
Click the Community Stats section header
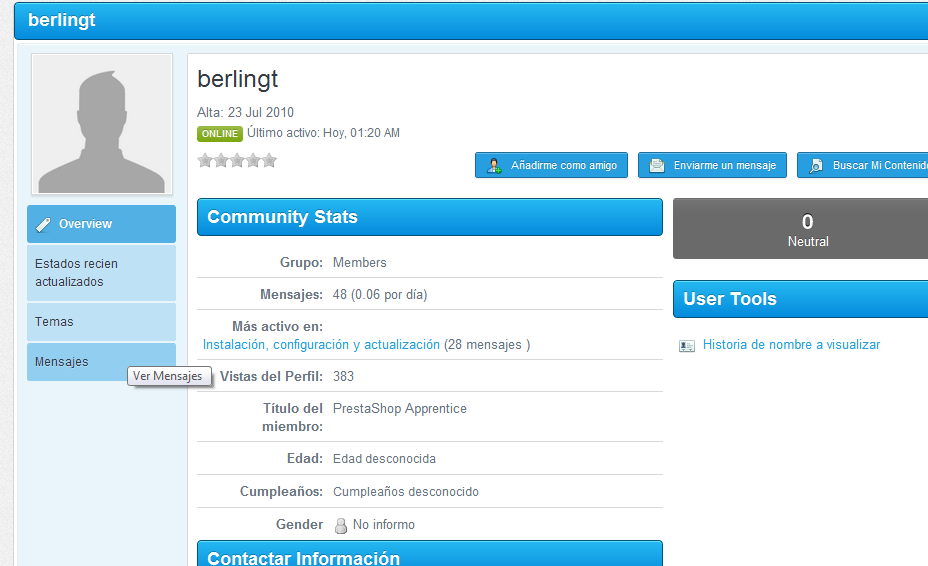[429, 217]
